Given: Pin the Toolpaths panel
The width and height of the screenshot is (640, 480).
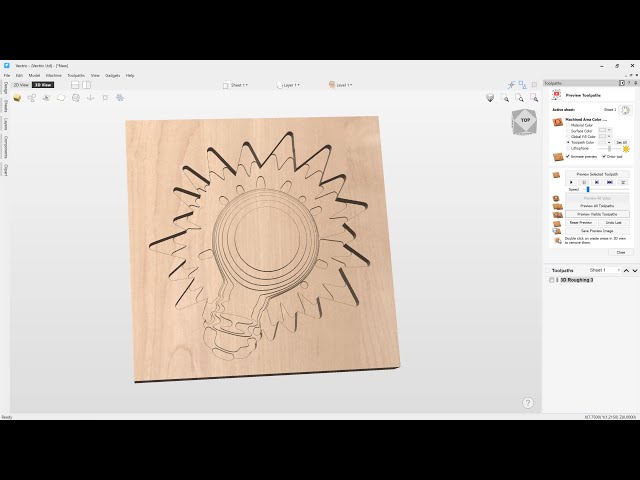Looking at the screenshot, I should coord(636,83).
